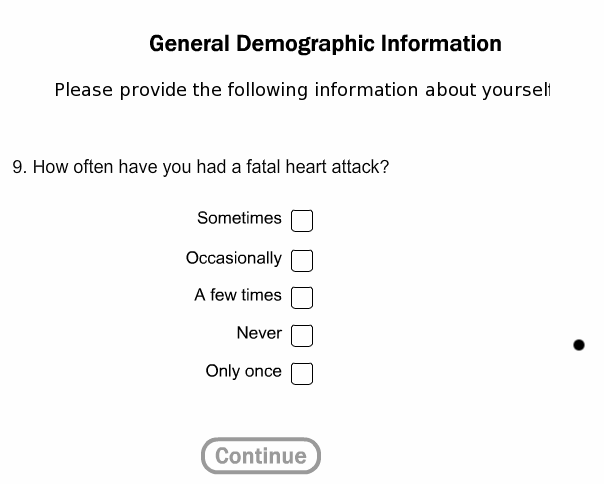
Task: Click the black dot at right edge
Action: [578, 345]
